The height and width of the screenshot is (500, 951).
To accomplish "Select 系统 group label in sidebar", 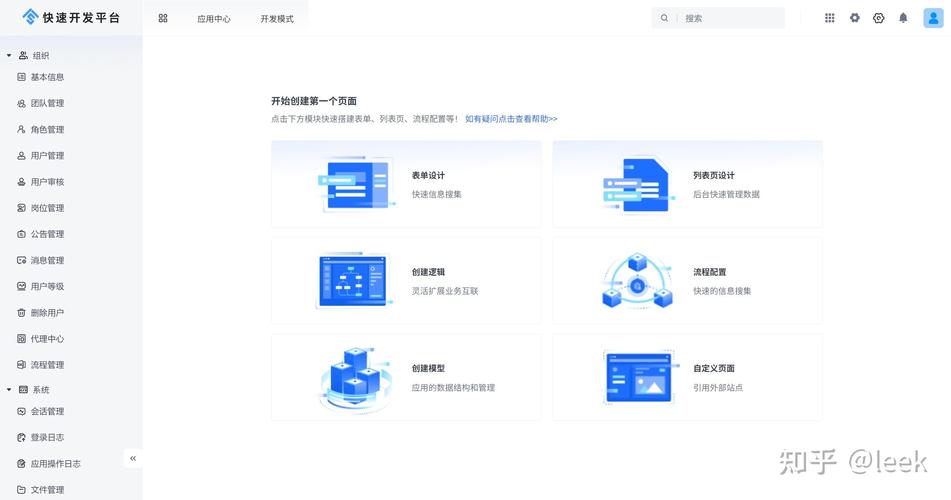I will 41,390.
